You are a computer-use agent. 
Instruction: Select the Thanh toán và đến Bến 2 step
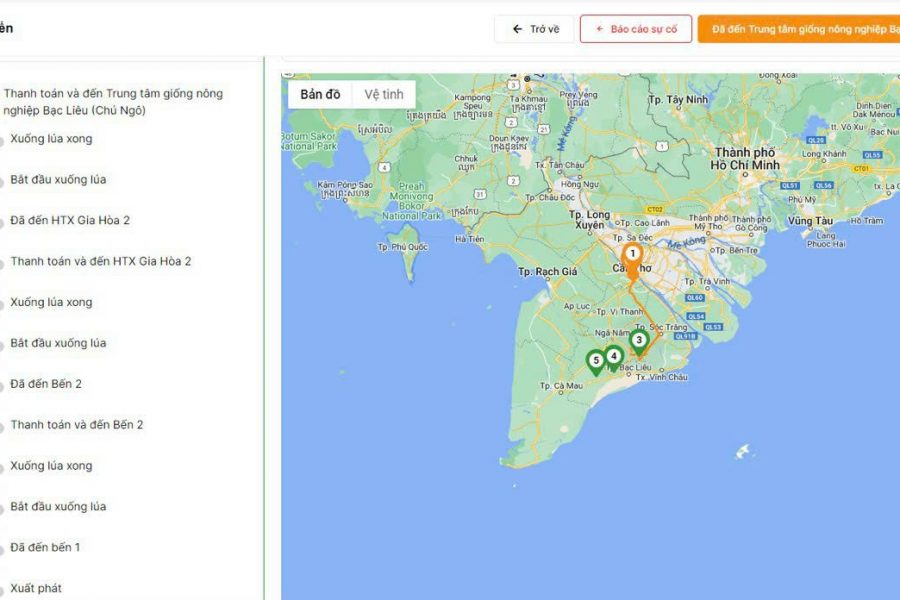[x=77, y=424]
